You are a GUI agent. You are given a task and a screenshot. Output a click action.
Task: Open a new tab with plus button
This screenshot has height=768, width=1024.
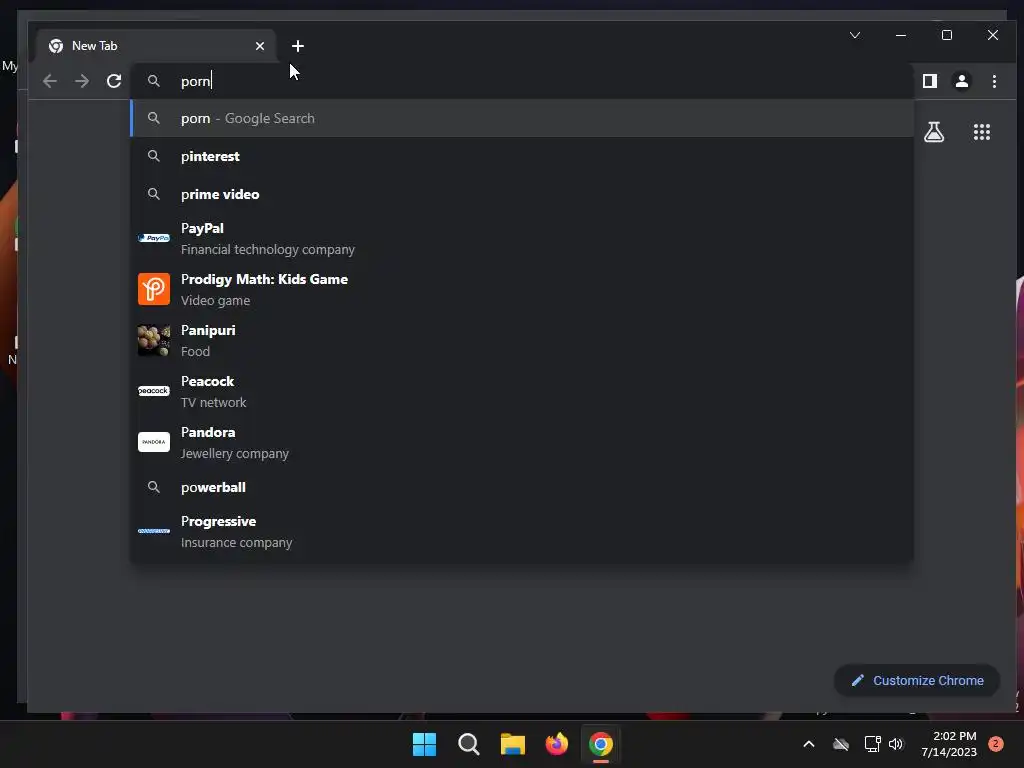tap(298, 46)
